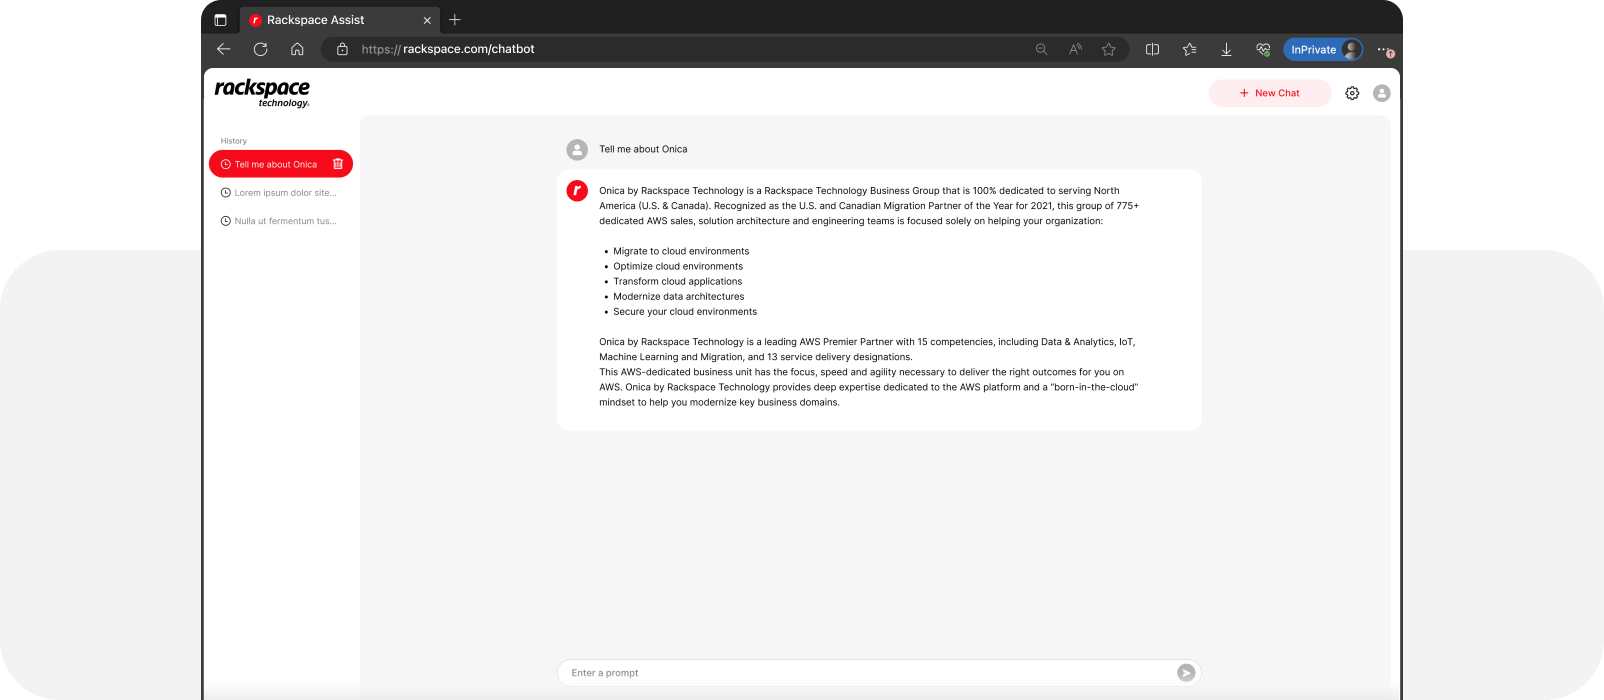Image resolution: width=1604 pixels, height=700 pixels.
Task: Open browser downloads panel
Action: tap(1226, 49)
